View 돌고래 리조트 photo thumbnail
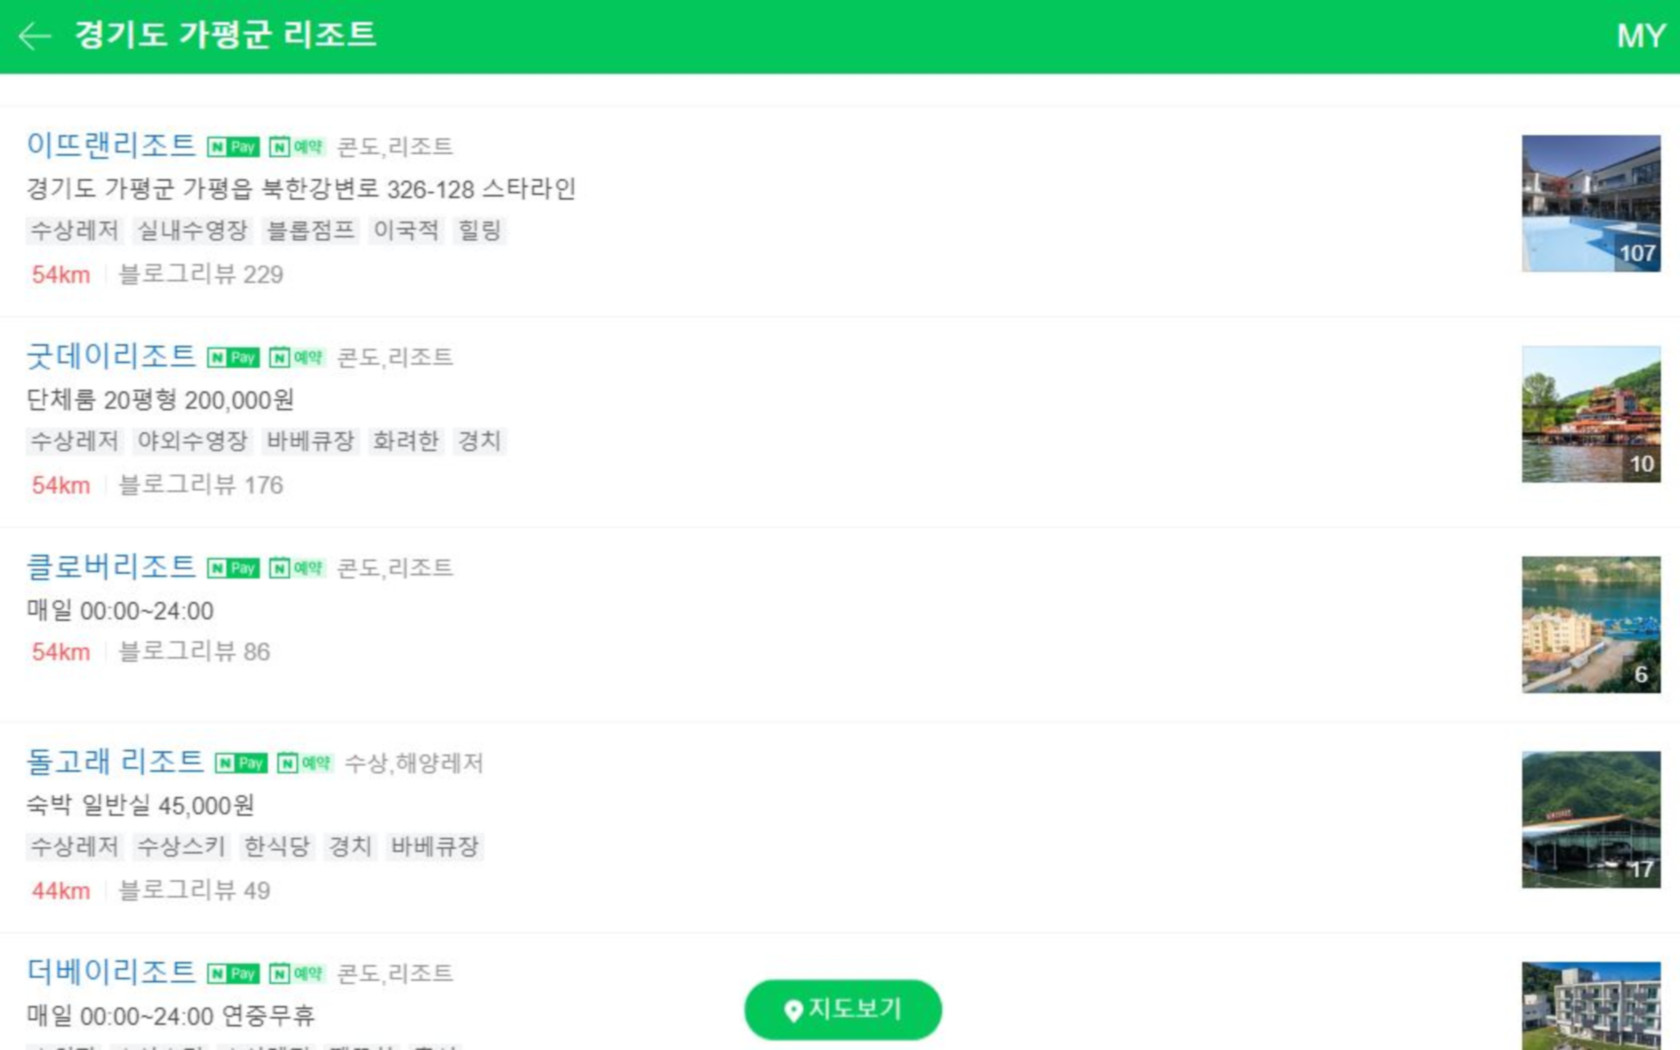Viewport: 1680px width, 1050px height. coord(1591,819)
